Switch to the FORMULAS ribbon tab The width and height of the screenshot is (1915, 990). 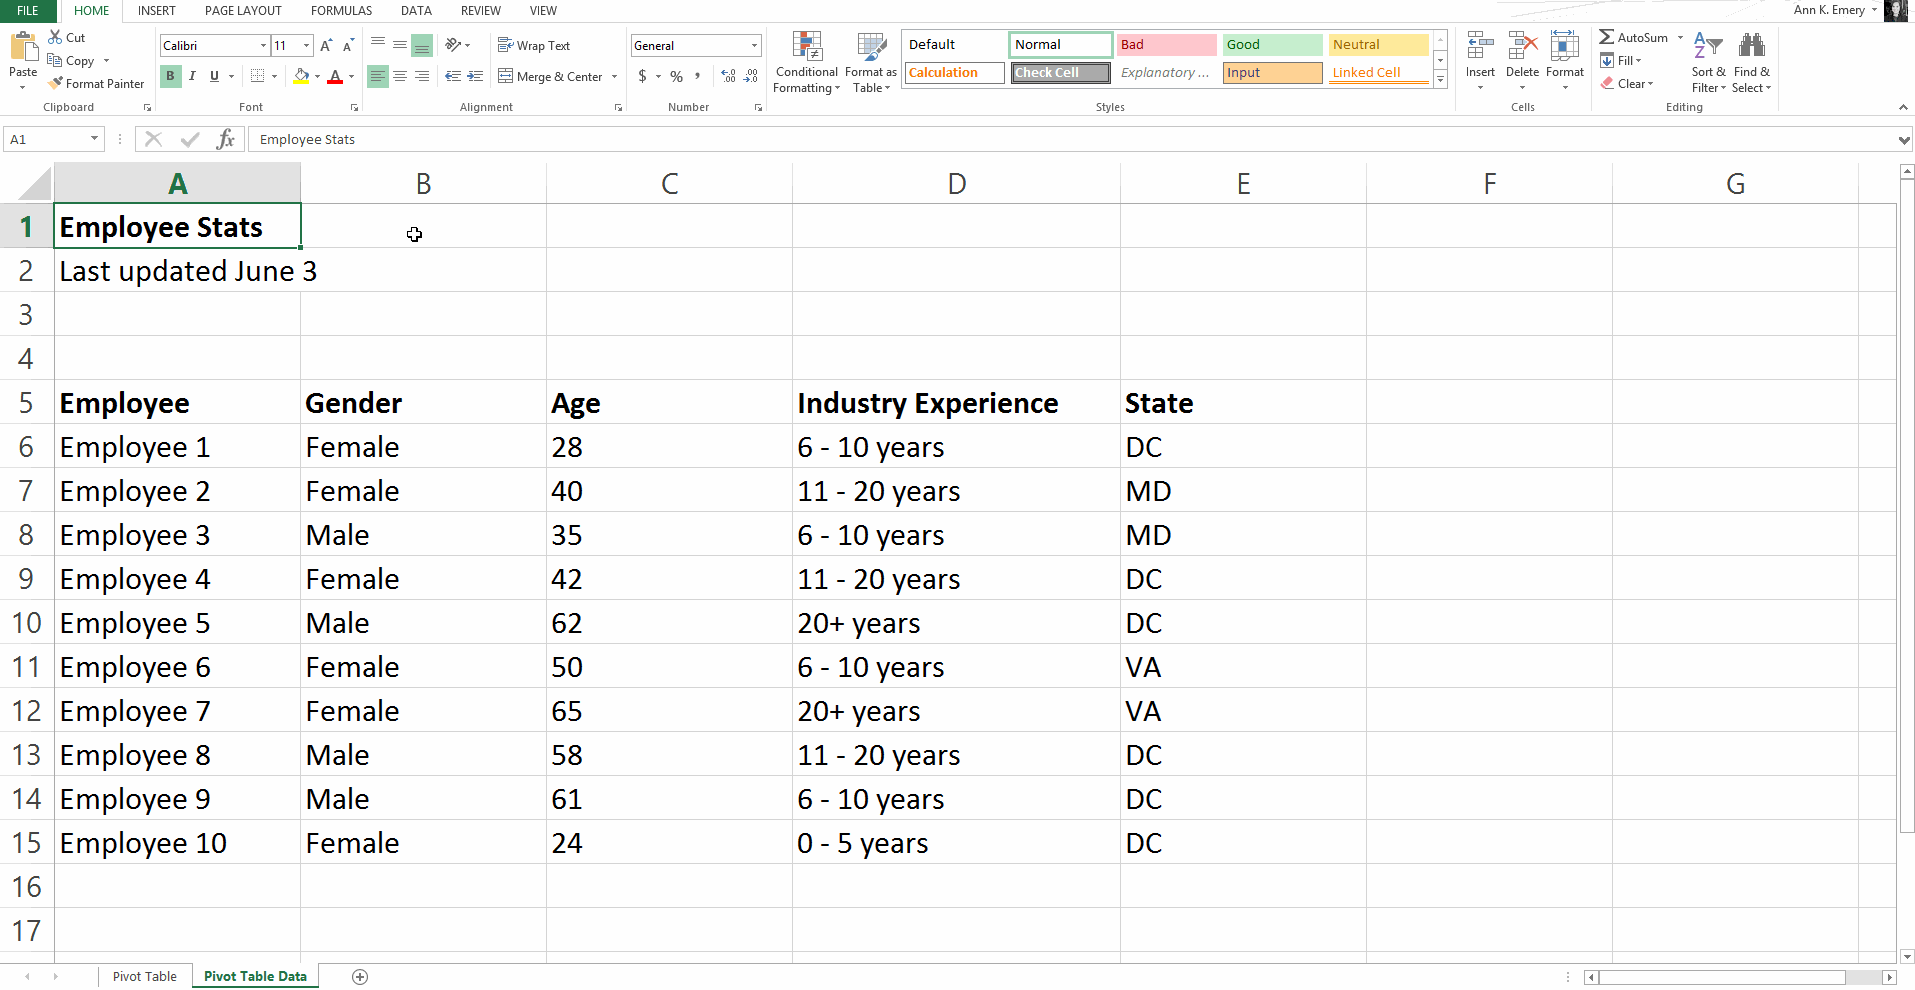point(341,11)
